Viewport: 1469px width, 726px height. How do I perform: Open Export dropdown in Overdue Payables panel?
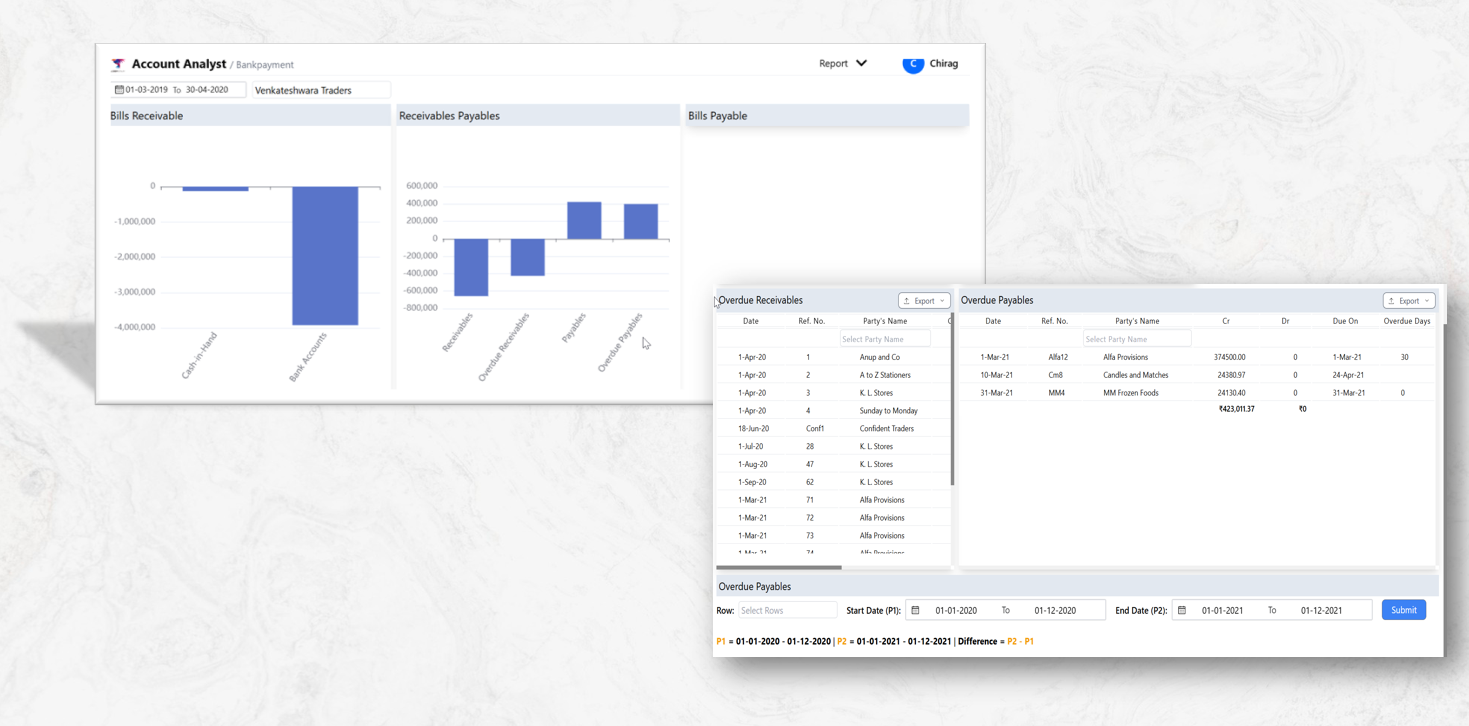pos(1408,301)
